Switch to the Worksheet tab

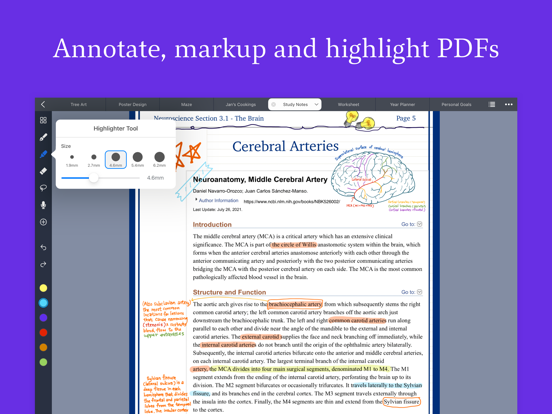tap(349, 105)
